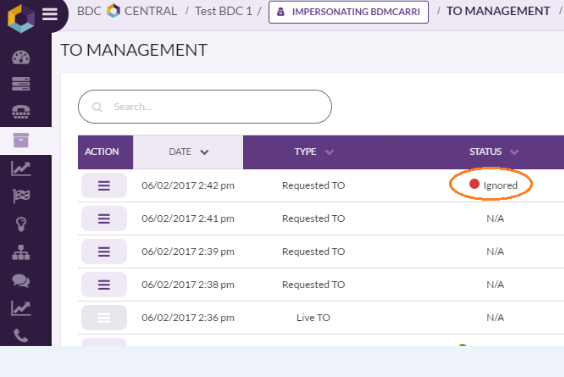Screen dimensions: 564x377
Task: Open the desk telephone sidebar icon
Action: 21,112
